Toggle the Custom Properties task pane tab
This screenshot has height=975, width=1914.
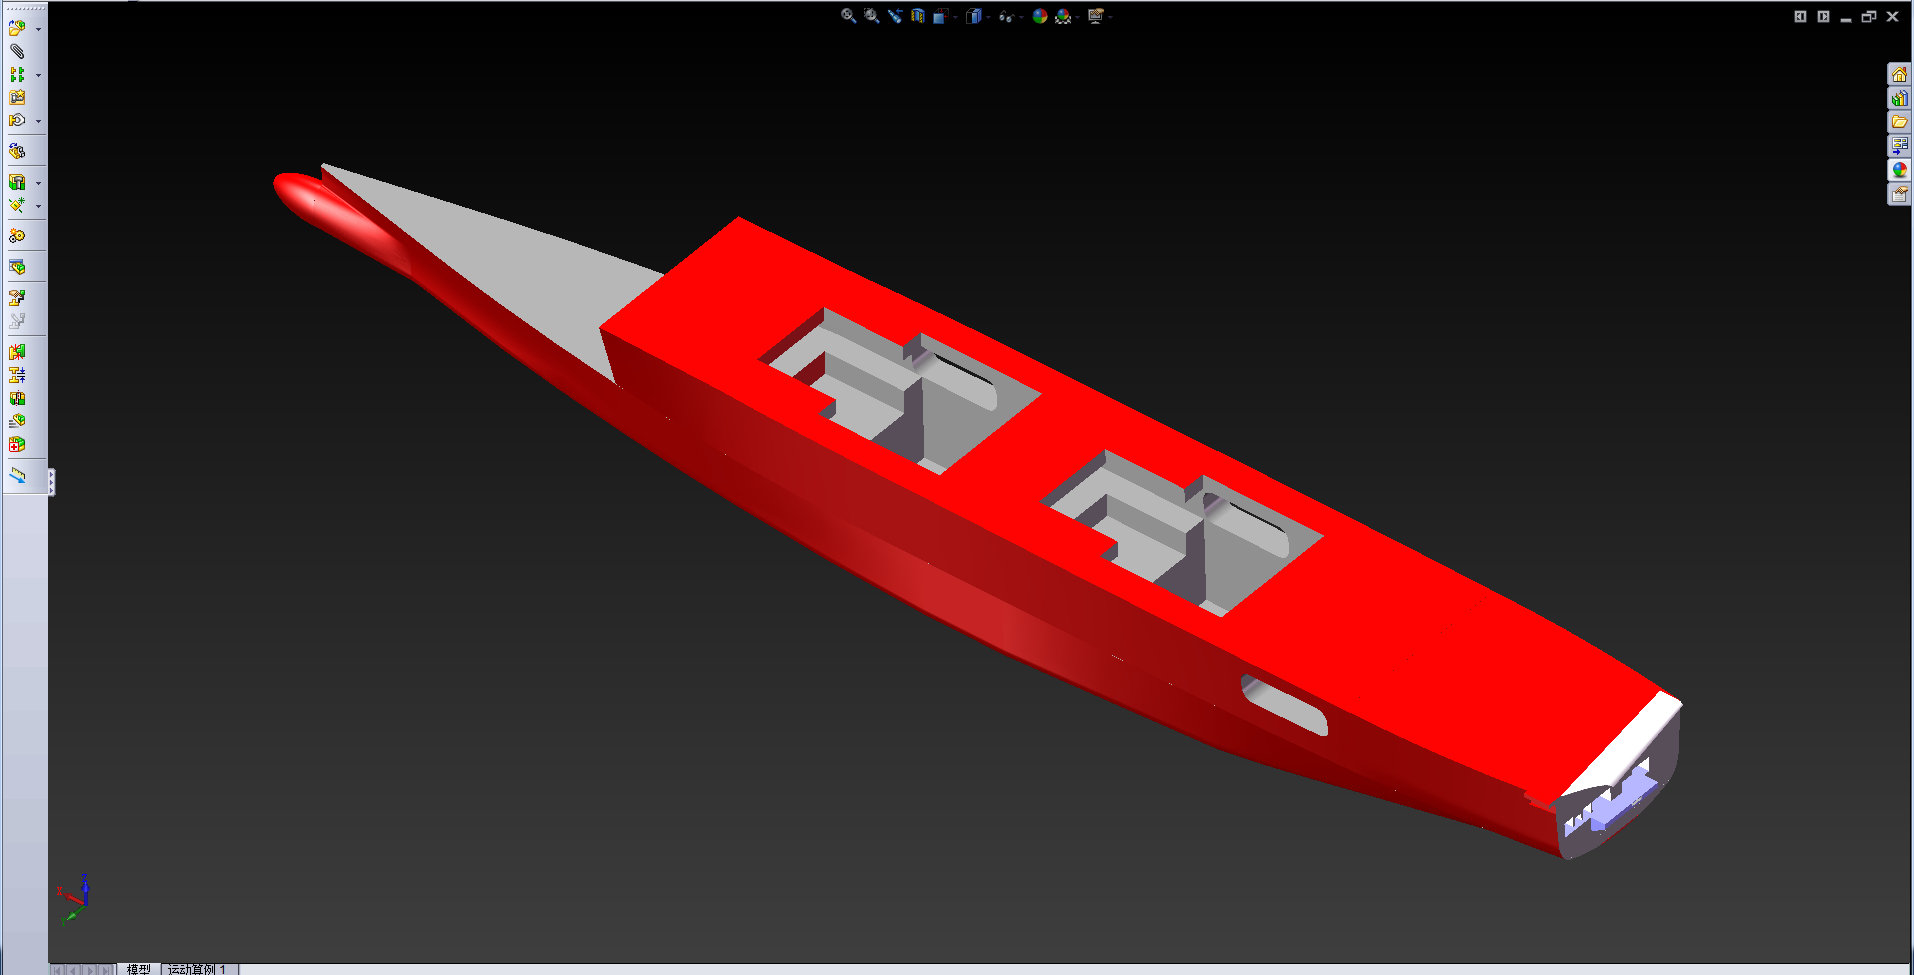tap(1899, 194)
